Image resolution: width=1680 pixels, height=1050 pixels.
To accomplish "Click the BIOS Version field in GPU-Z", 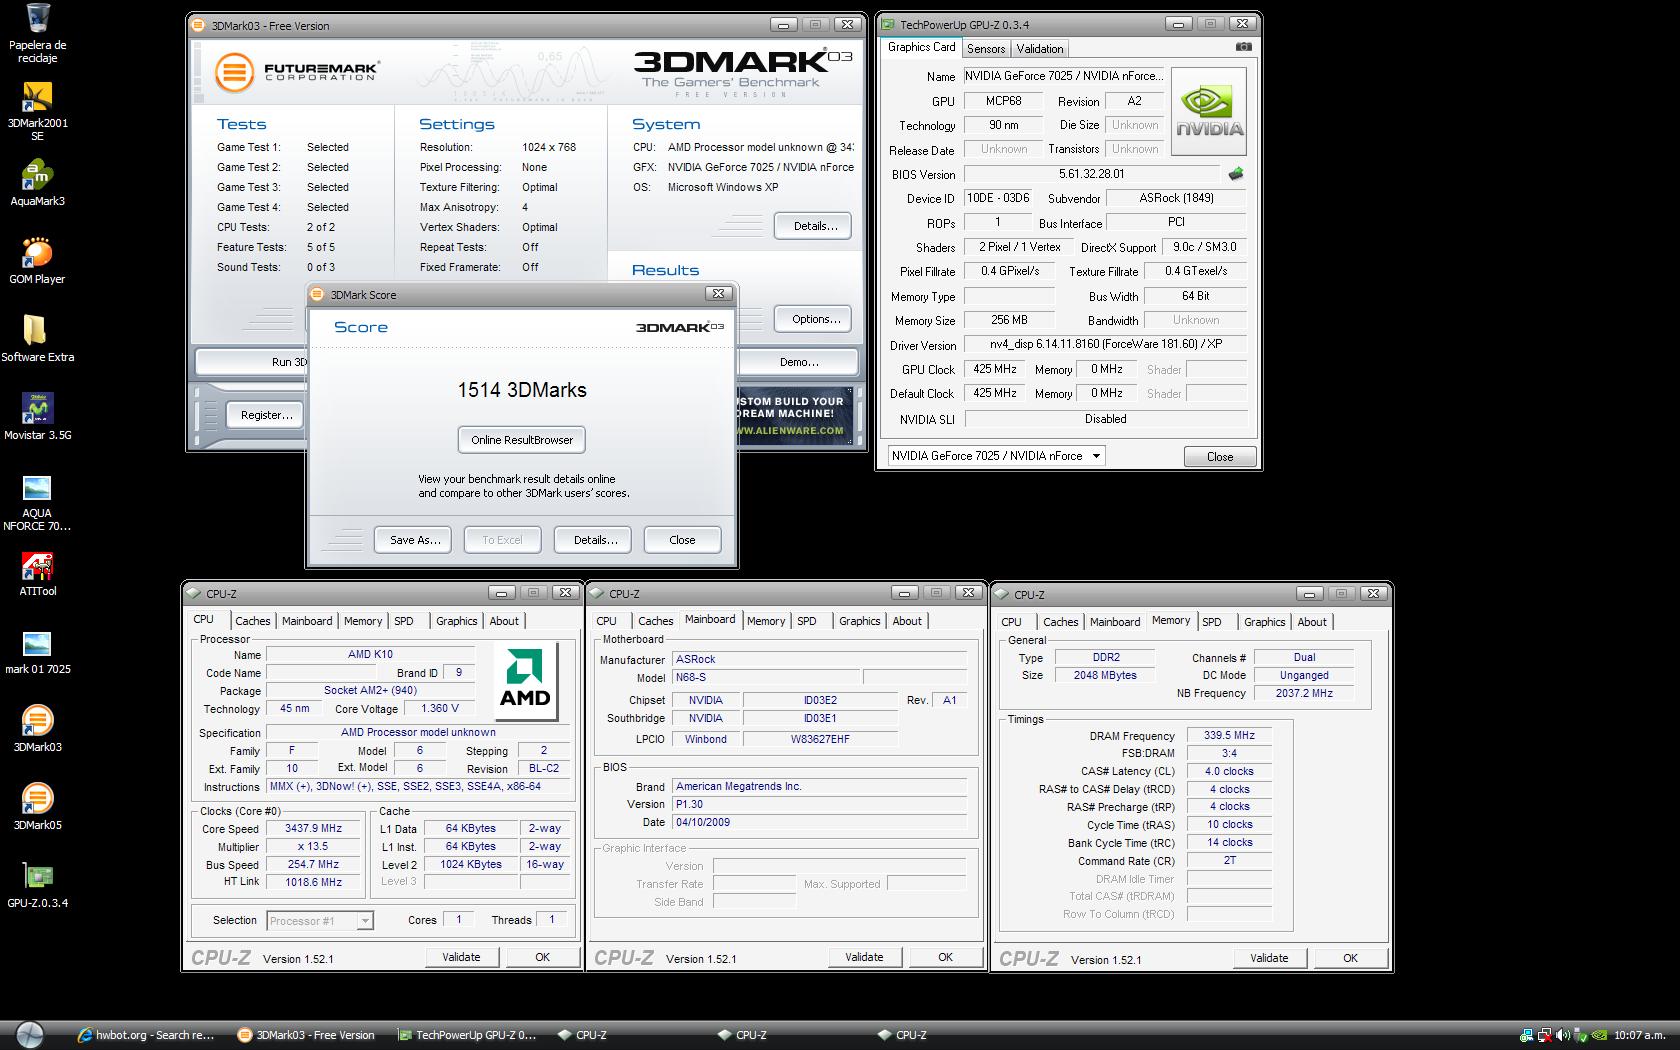I will coord(1092,174).
